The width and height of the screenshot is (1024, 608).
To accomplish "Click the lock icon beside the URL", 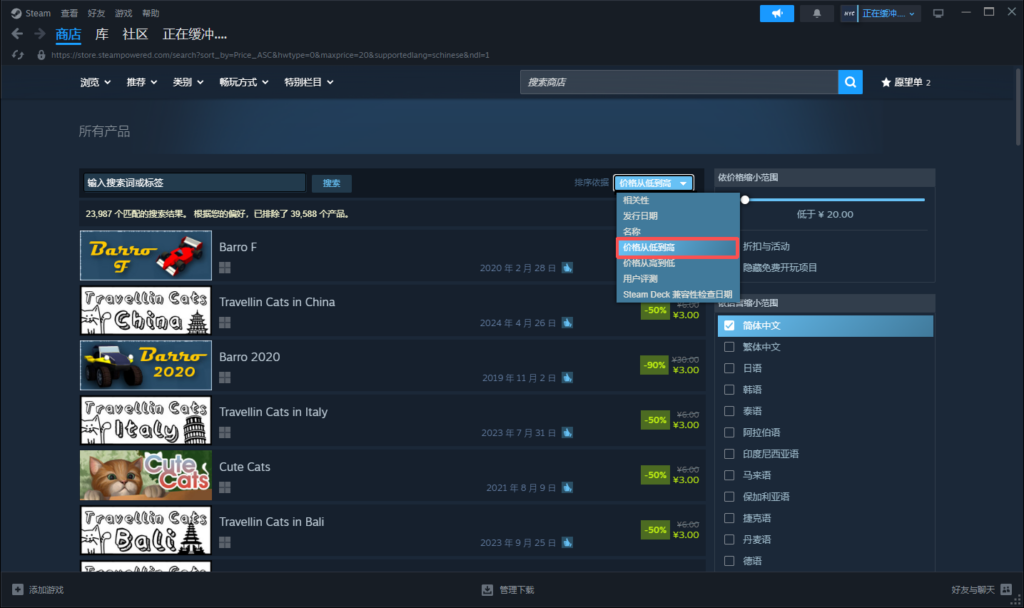I will (x=41, y=55).
